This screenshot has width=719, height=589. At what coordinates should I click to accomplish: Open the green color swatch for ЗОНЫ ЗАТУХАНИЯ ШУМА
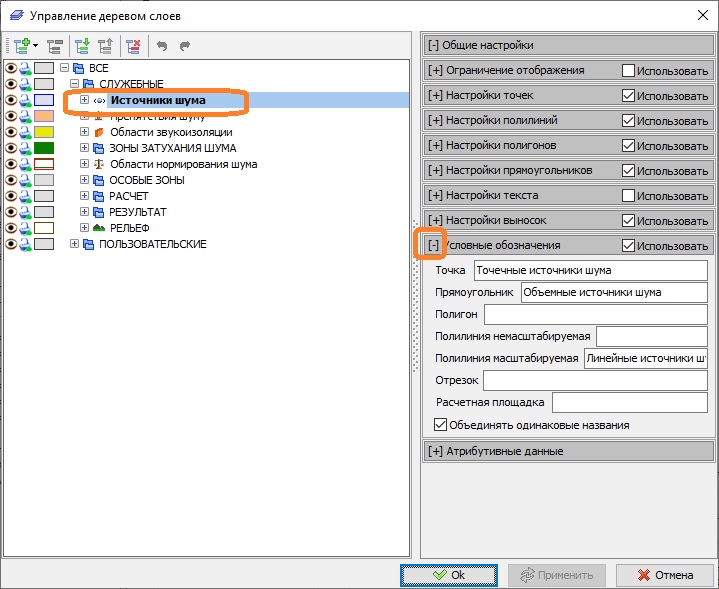coord(44,148)
